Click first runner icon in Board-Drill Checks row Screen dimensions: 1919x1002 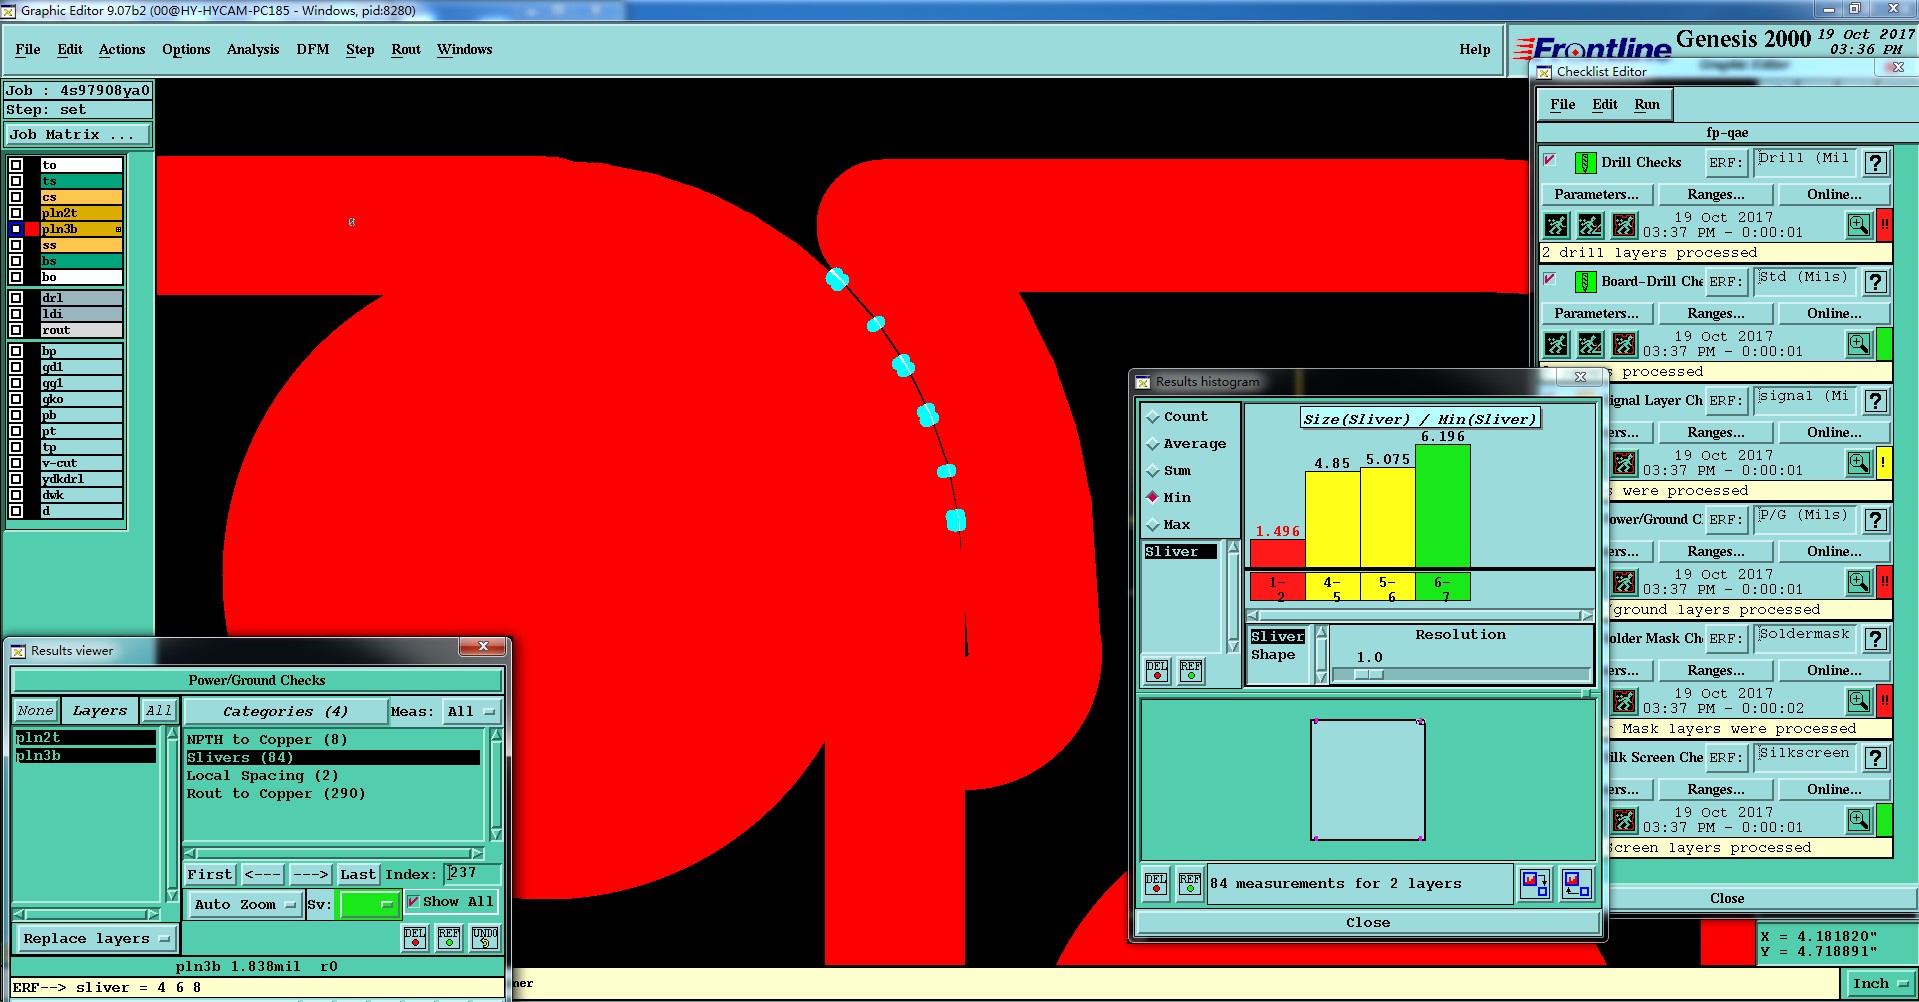pyautogui.click(x=1556, y=344)
